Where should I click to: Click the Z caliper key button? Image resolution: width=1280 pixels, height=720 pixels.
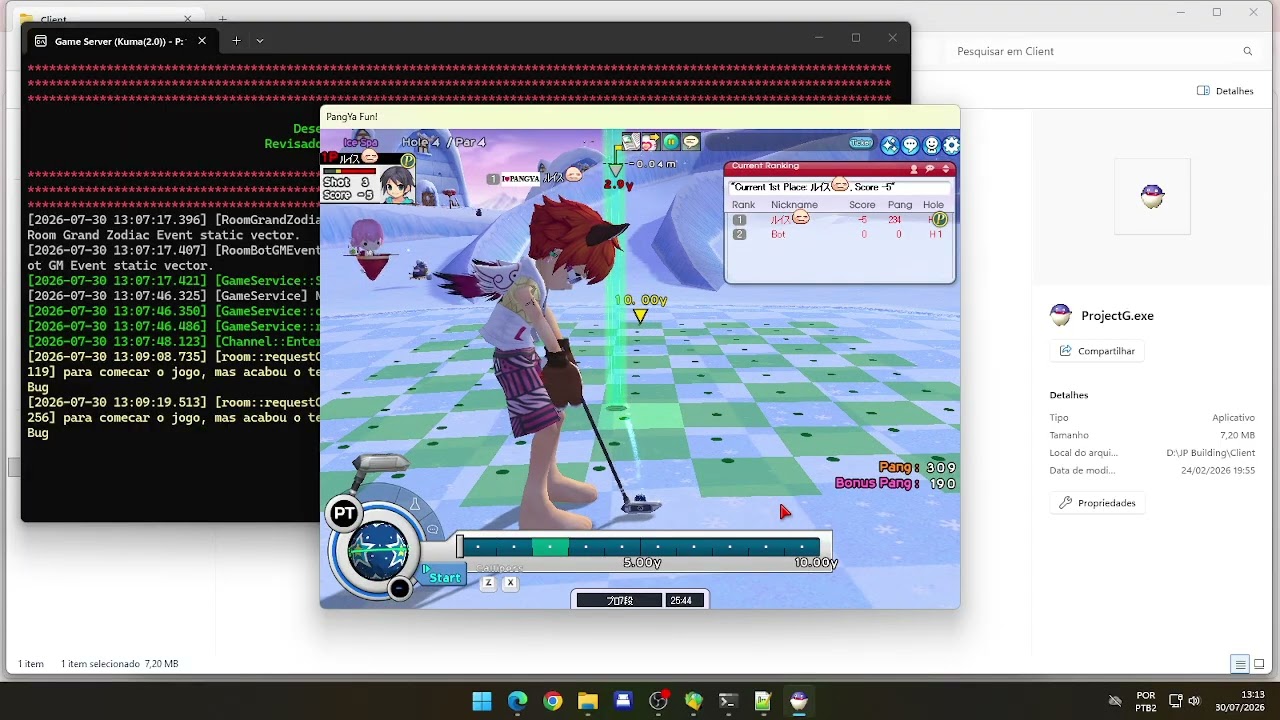point(488,583)
